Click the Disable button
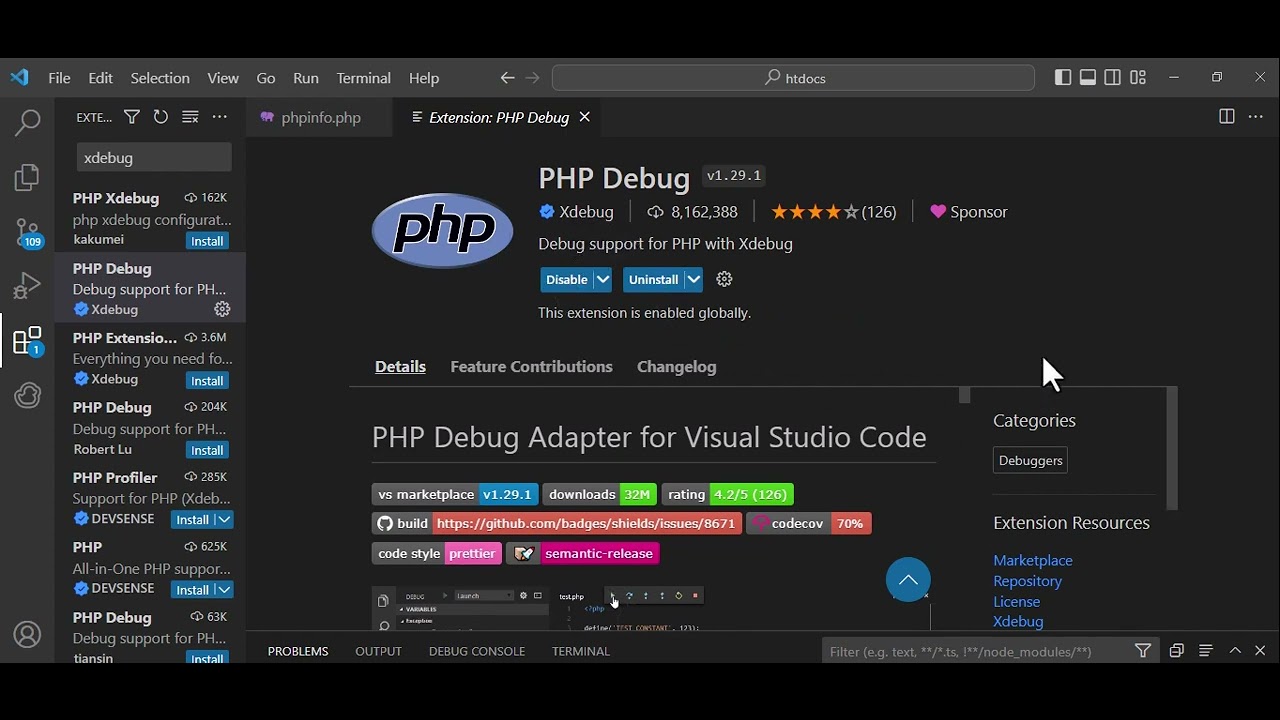Image resolution: width=1280 pixels, height=720 pixels. [x=567, y=280]
